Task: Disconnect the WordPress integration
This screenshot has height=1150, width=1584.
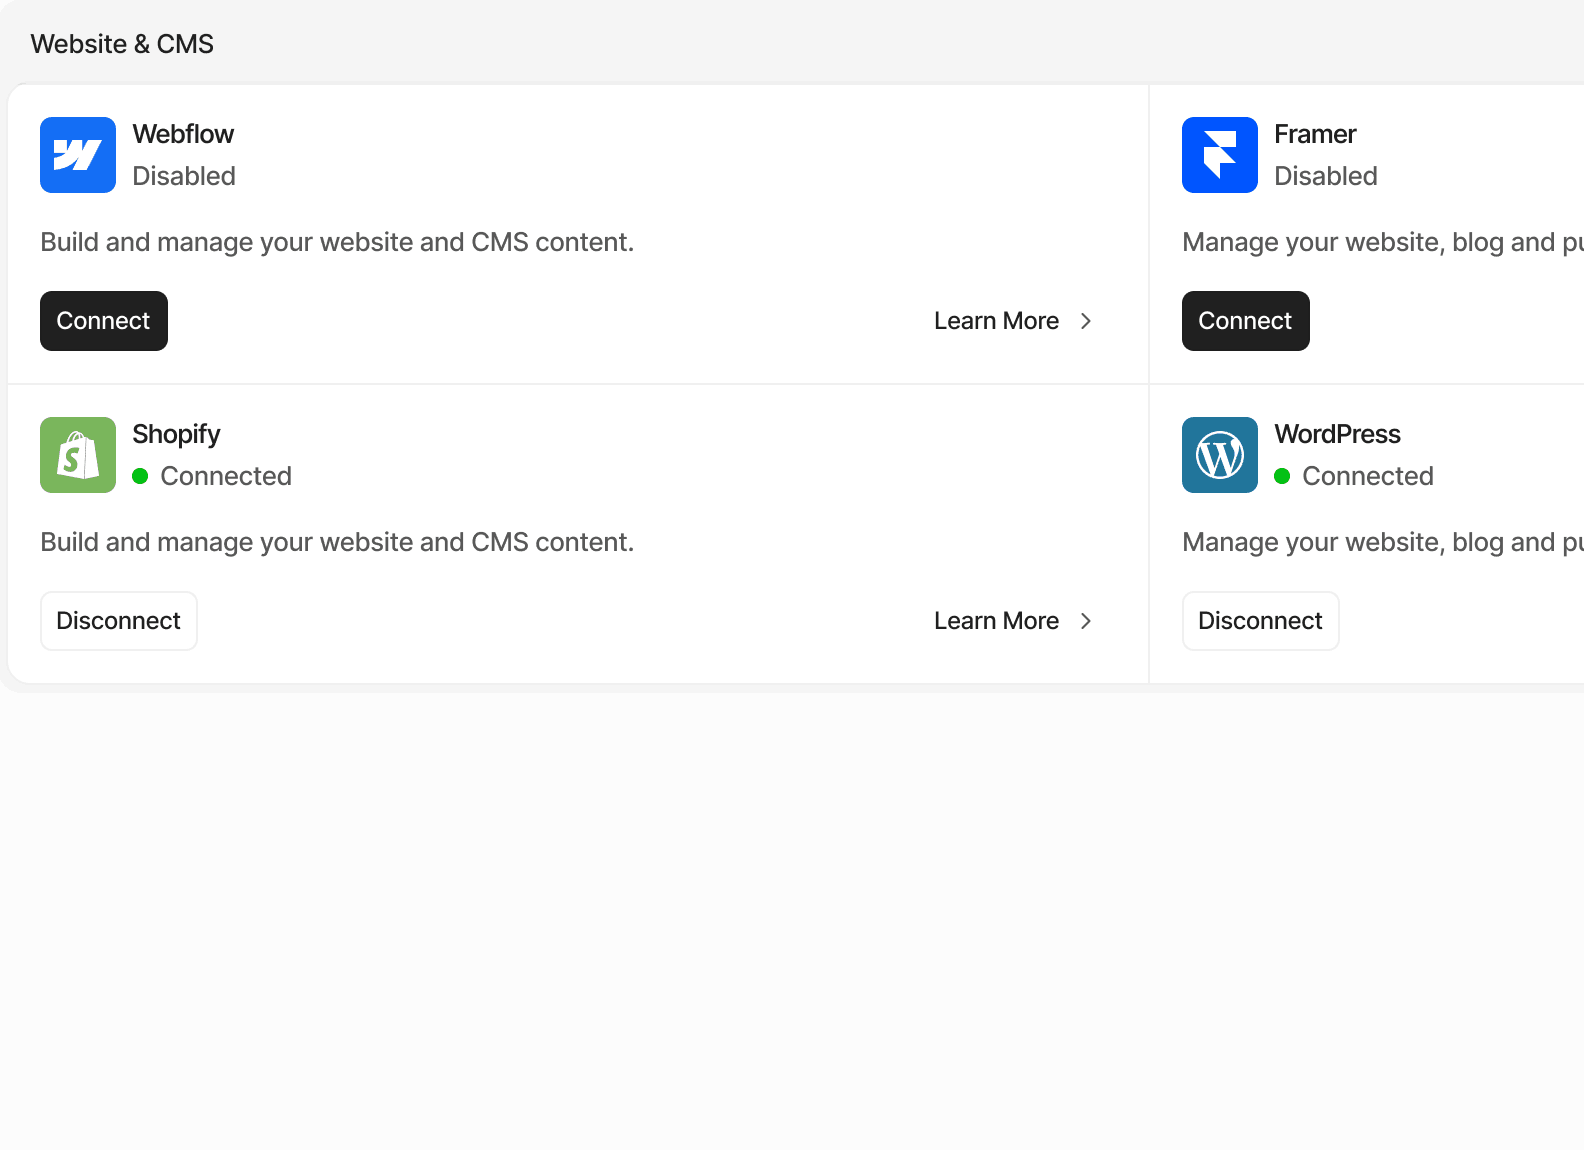Action: pyautogui.click(x=1261, y=621)
